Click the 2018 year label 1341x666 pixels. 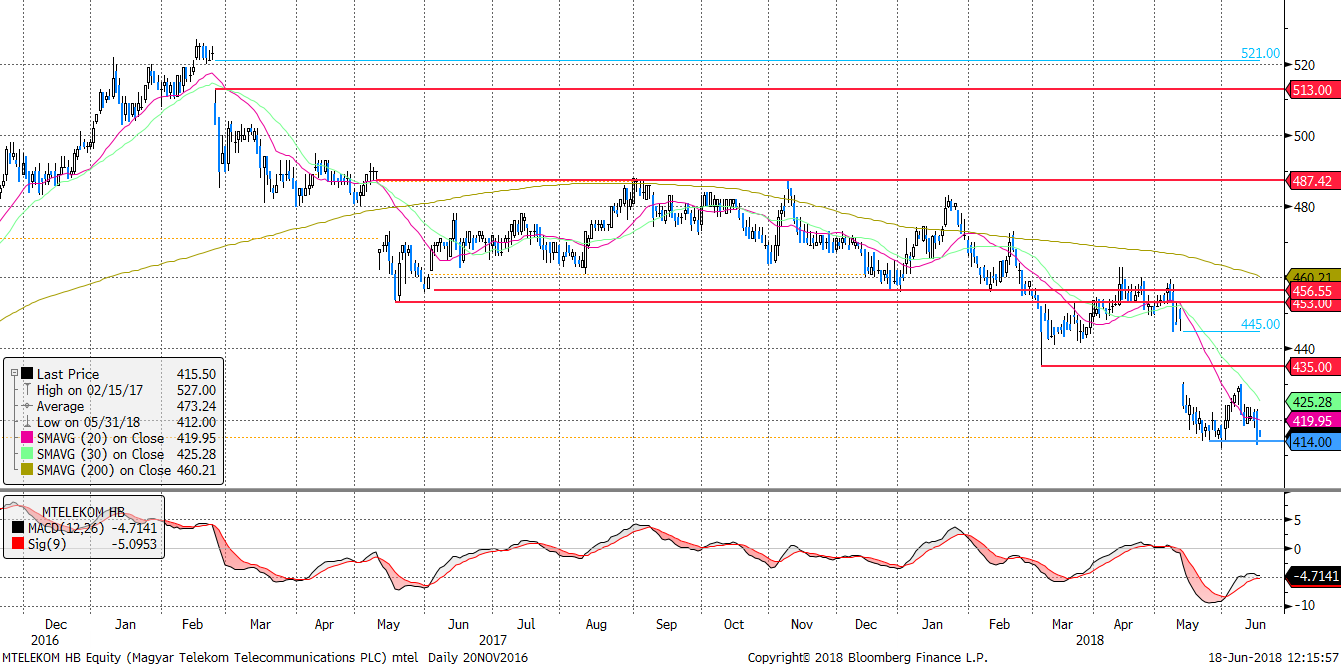pyautogui.click(x=1092, y=638)
